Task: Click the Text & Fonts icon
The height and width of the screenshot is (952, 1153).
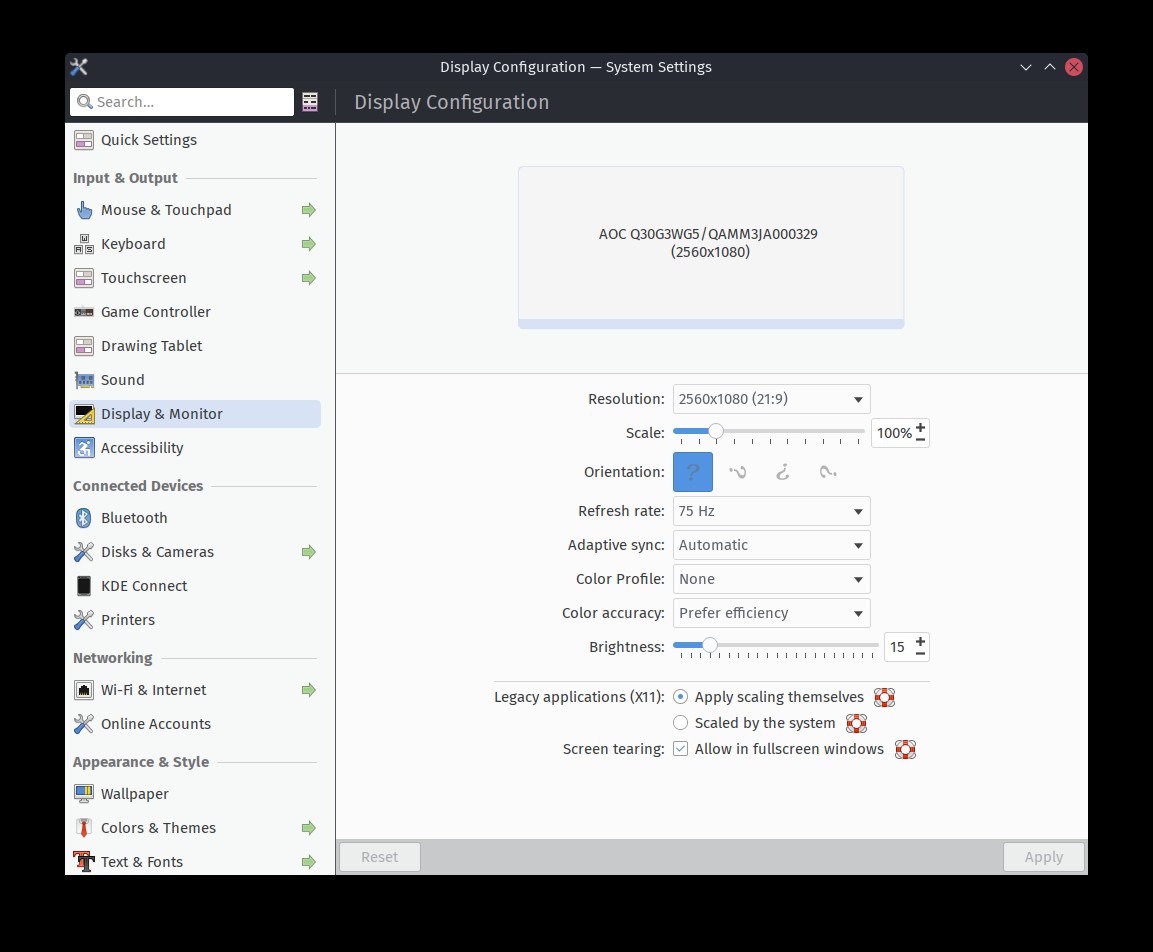Action: [x=84, y=862]
